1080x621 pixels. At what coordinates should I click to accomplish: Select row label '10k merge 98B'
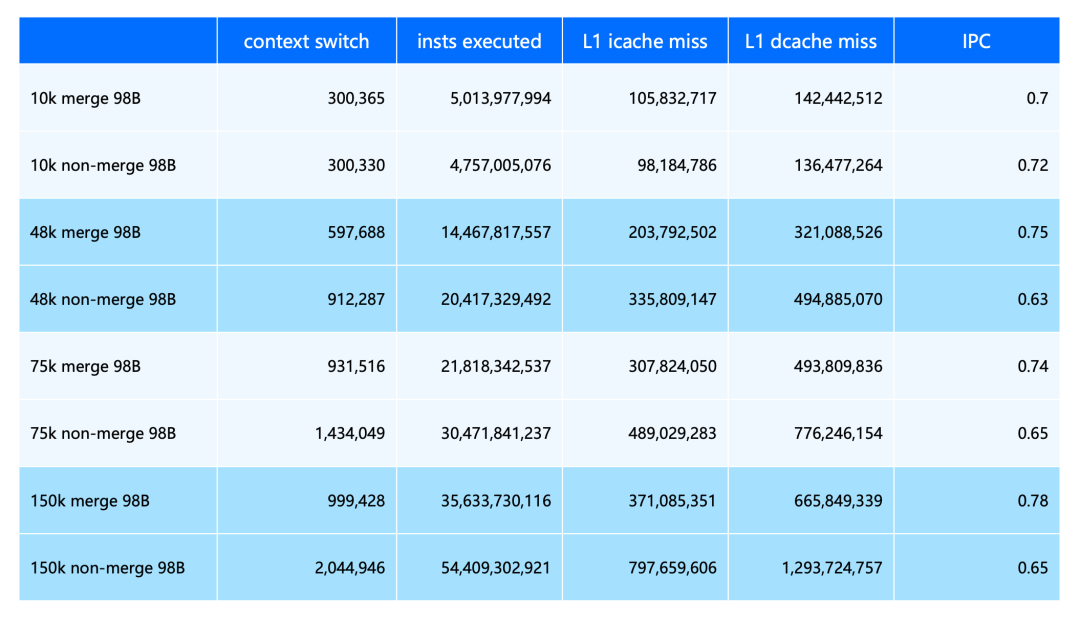[85, 98]
